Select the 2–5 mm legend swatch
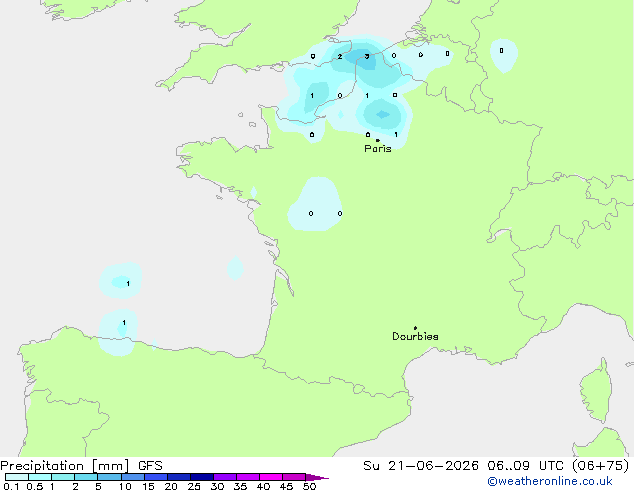 coord(86,477)
